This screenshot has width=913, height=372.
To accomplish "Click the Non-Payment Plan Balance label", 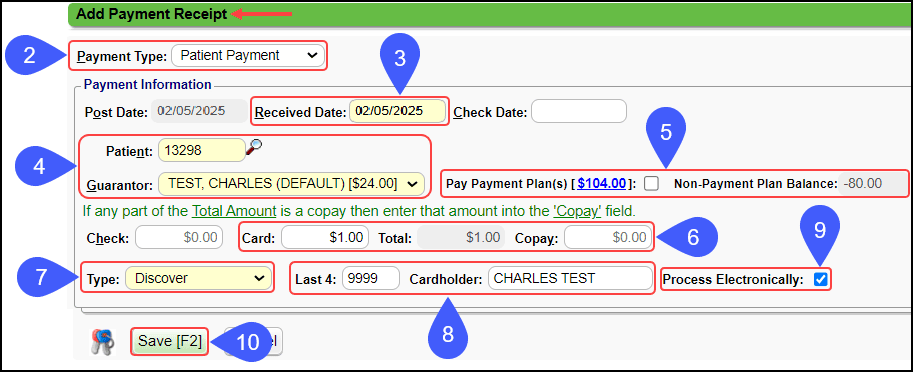I will click(754, 184).
